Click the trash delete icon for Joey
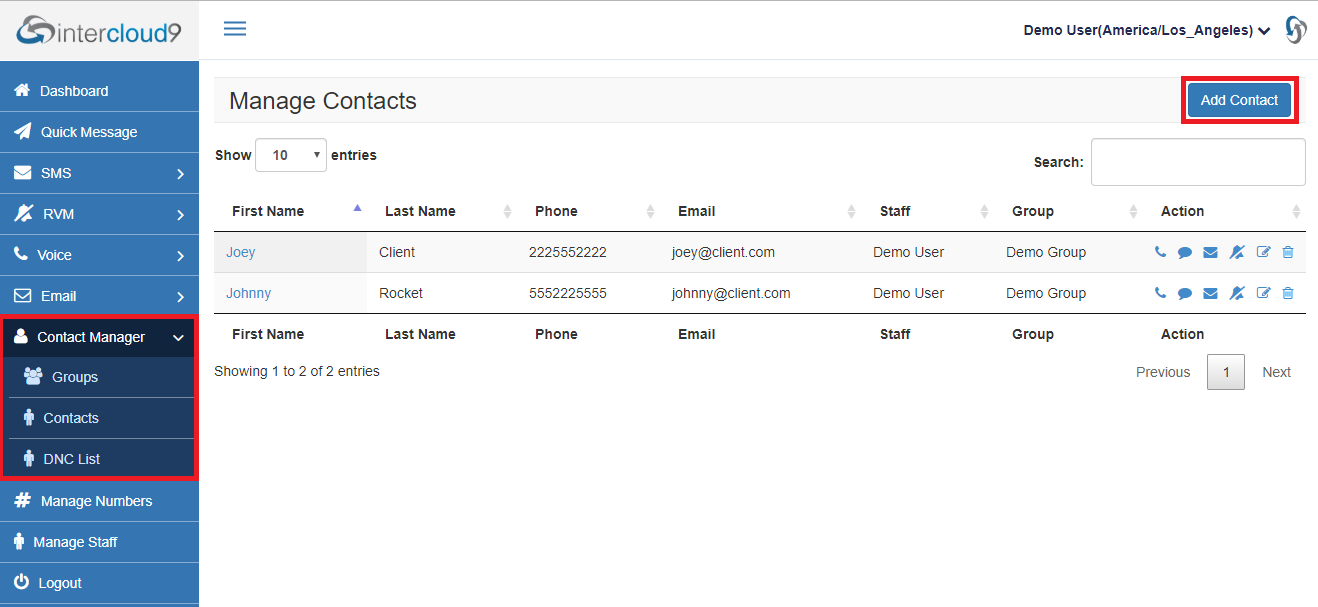1318x607 pixels. pos(1288,252)
